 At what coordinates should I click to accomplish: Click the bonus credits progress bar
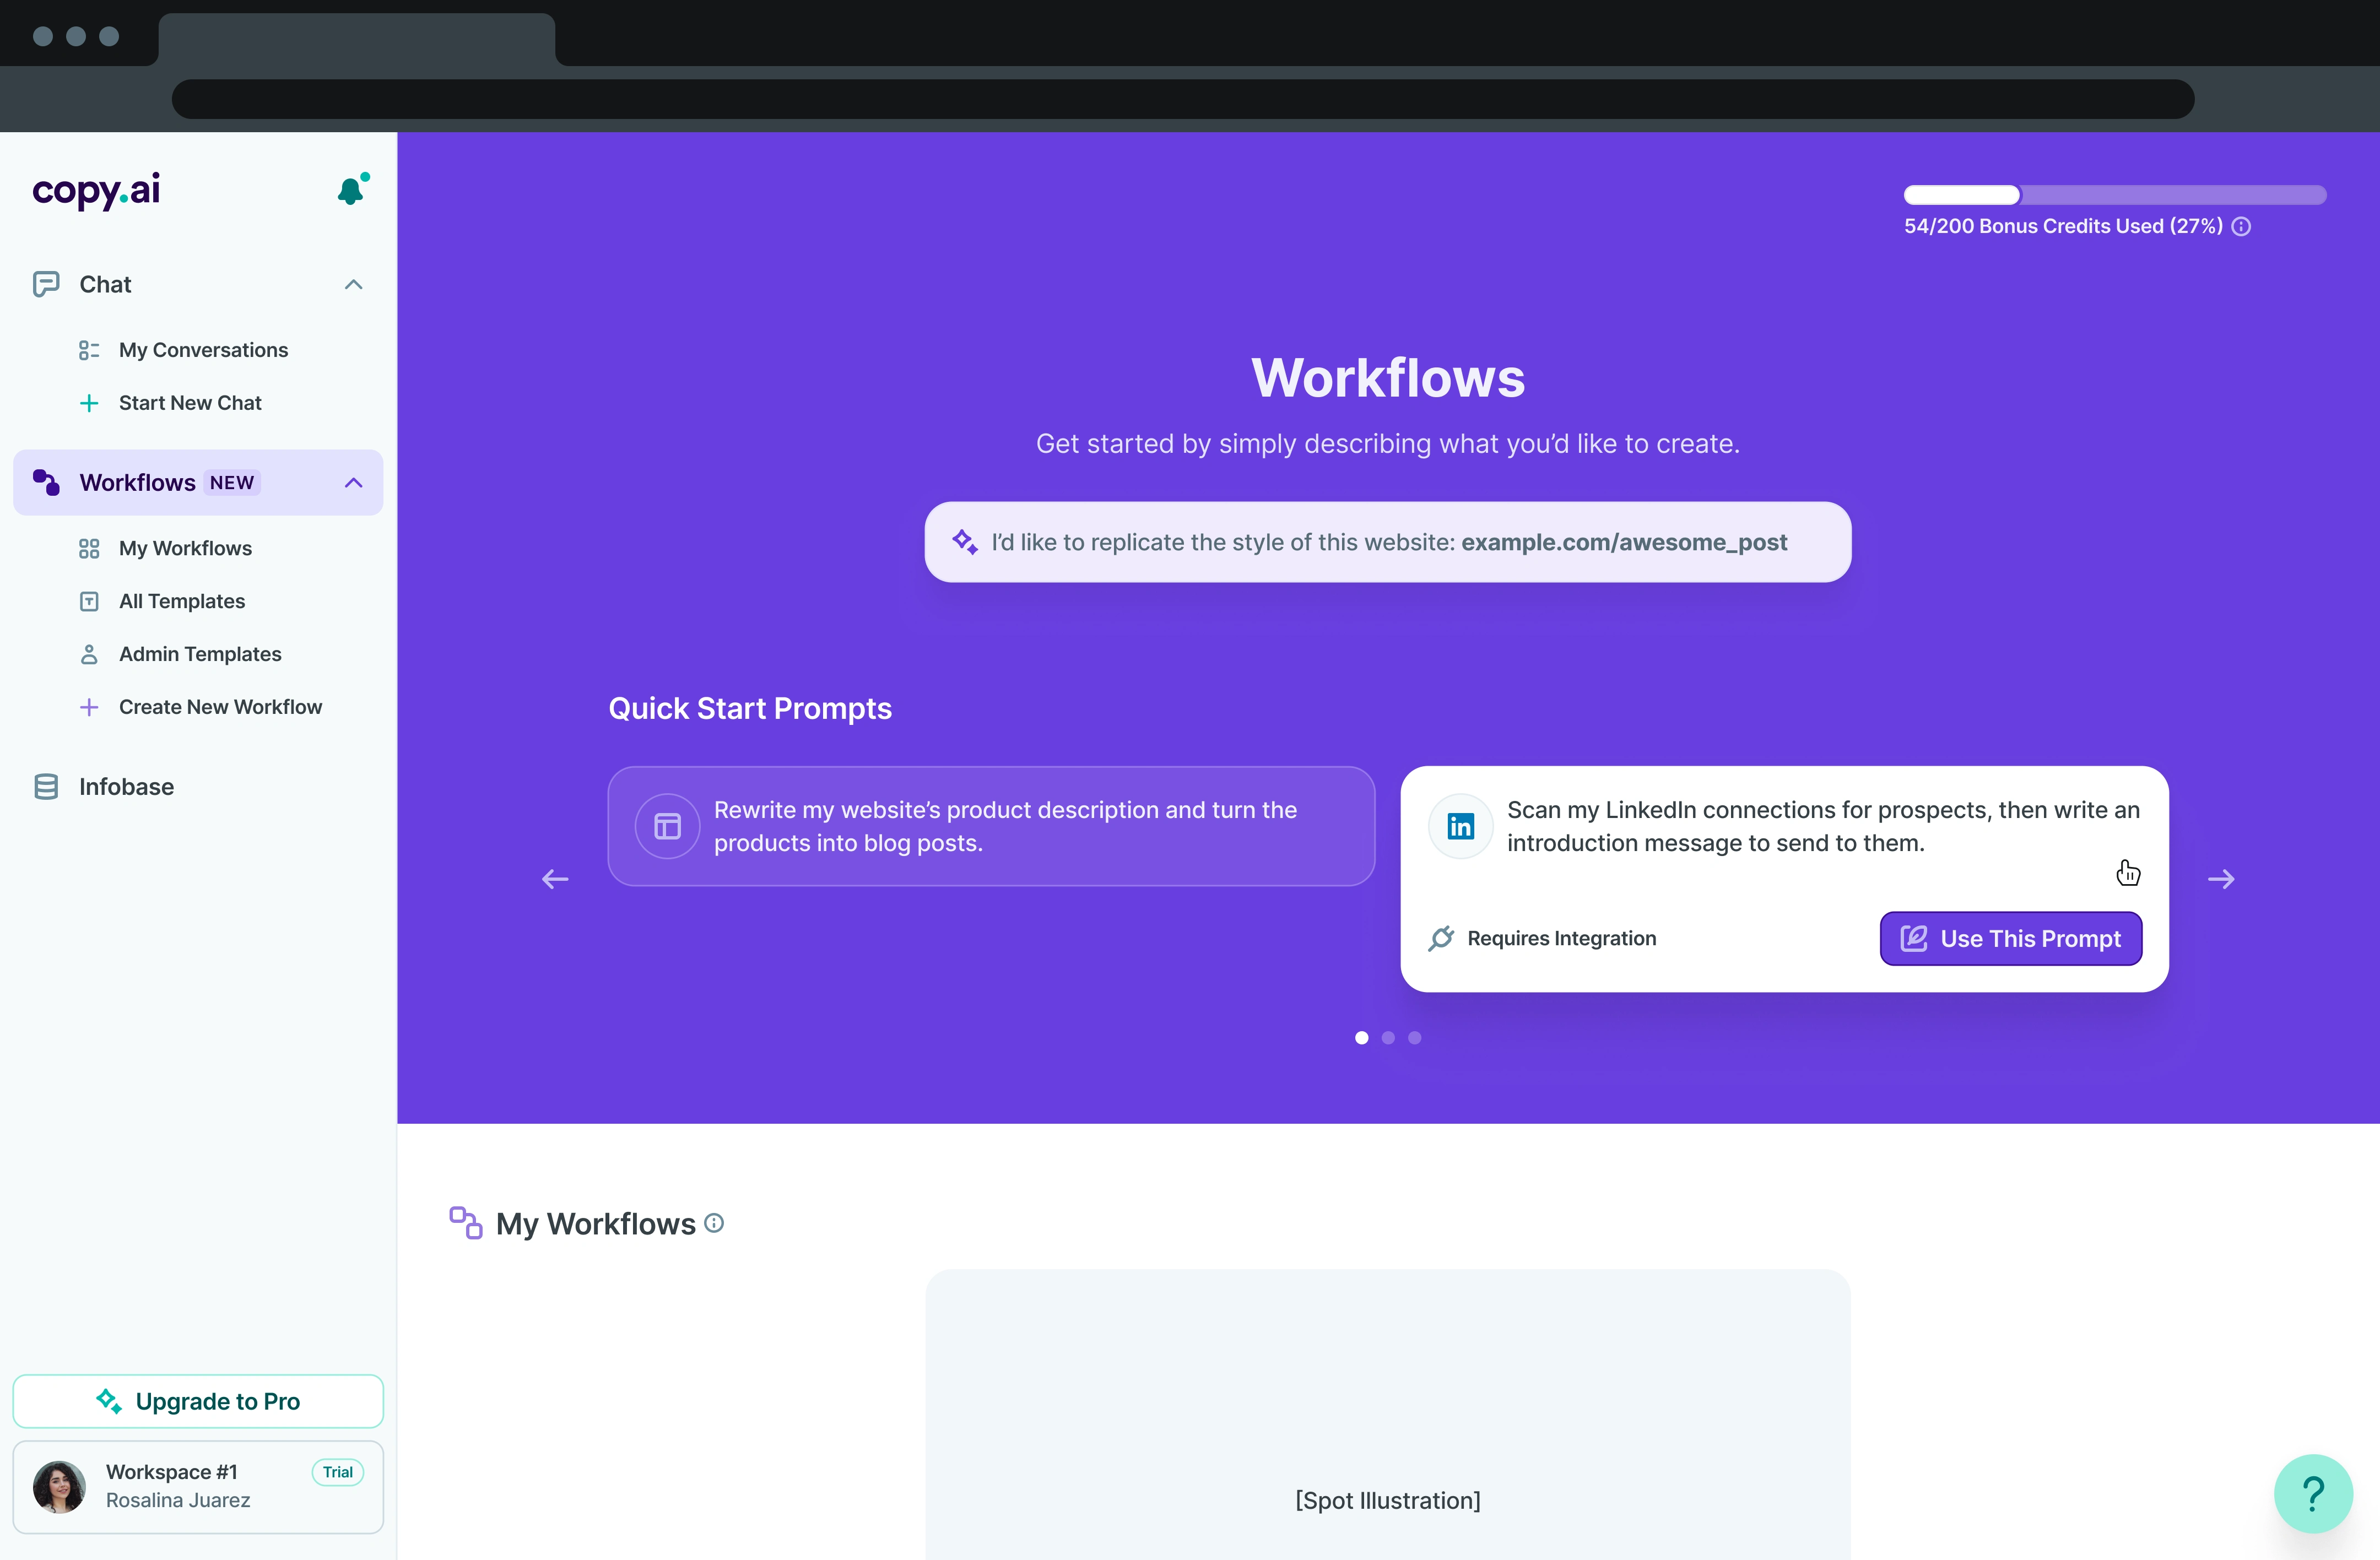pos(2114,195)
